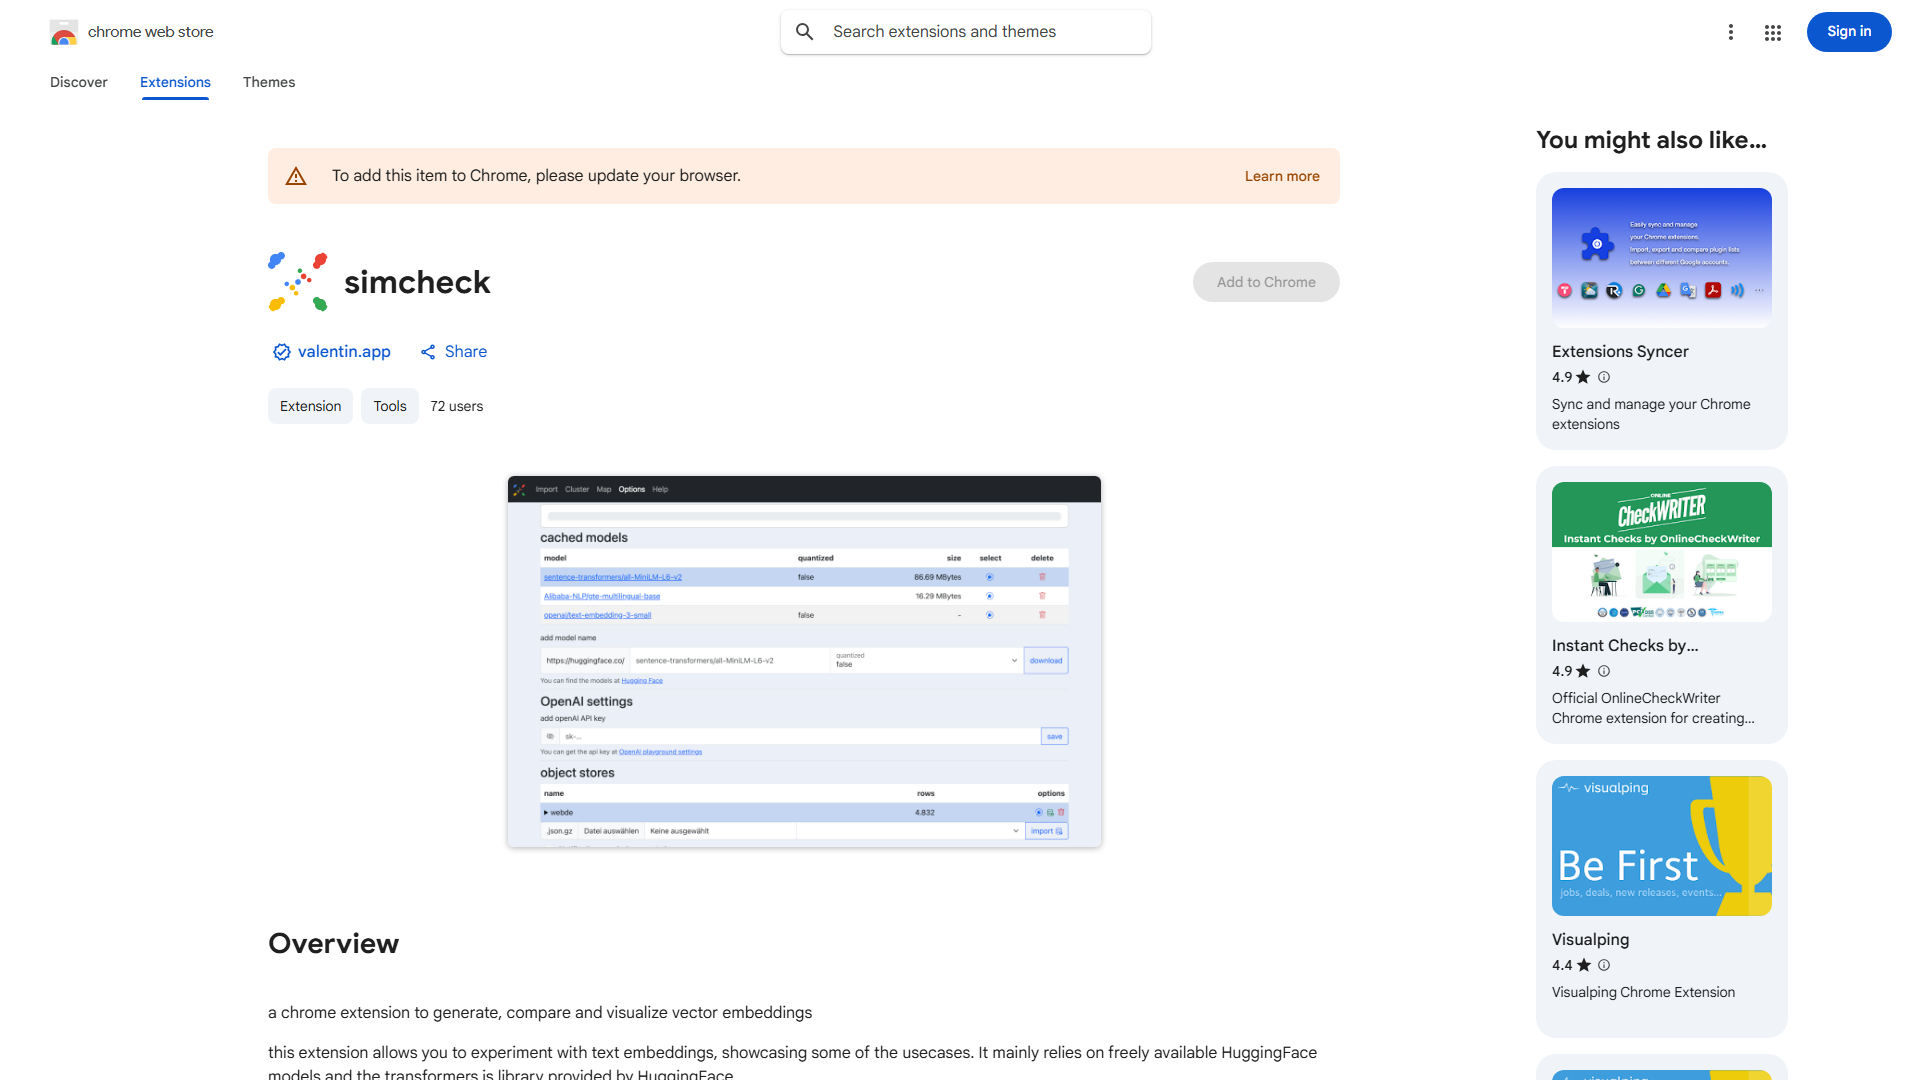
Task: Click Instant Checks rating info icon
Action: pyautogui.click(x=1604, y=671)
